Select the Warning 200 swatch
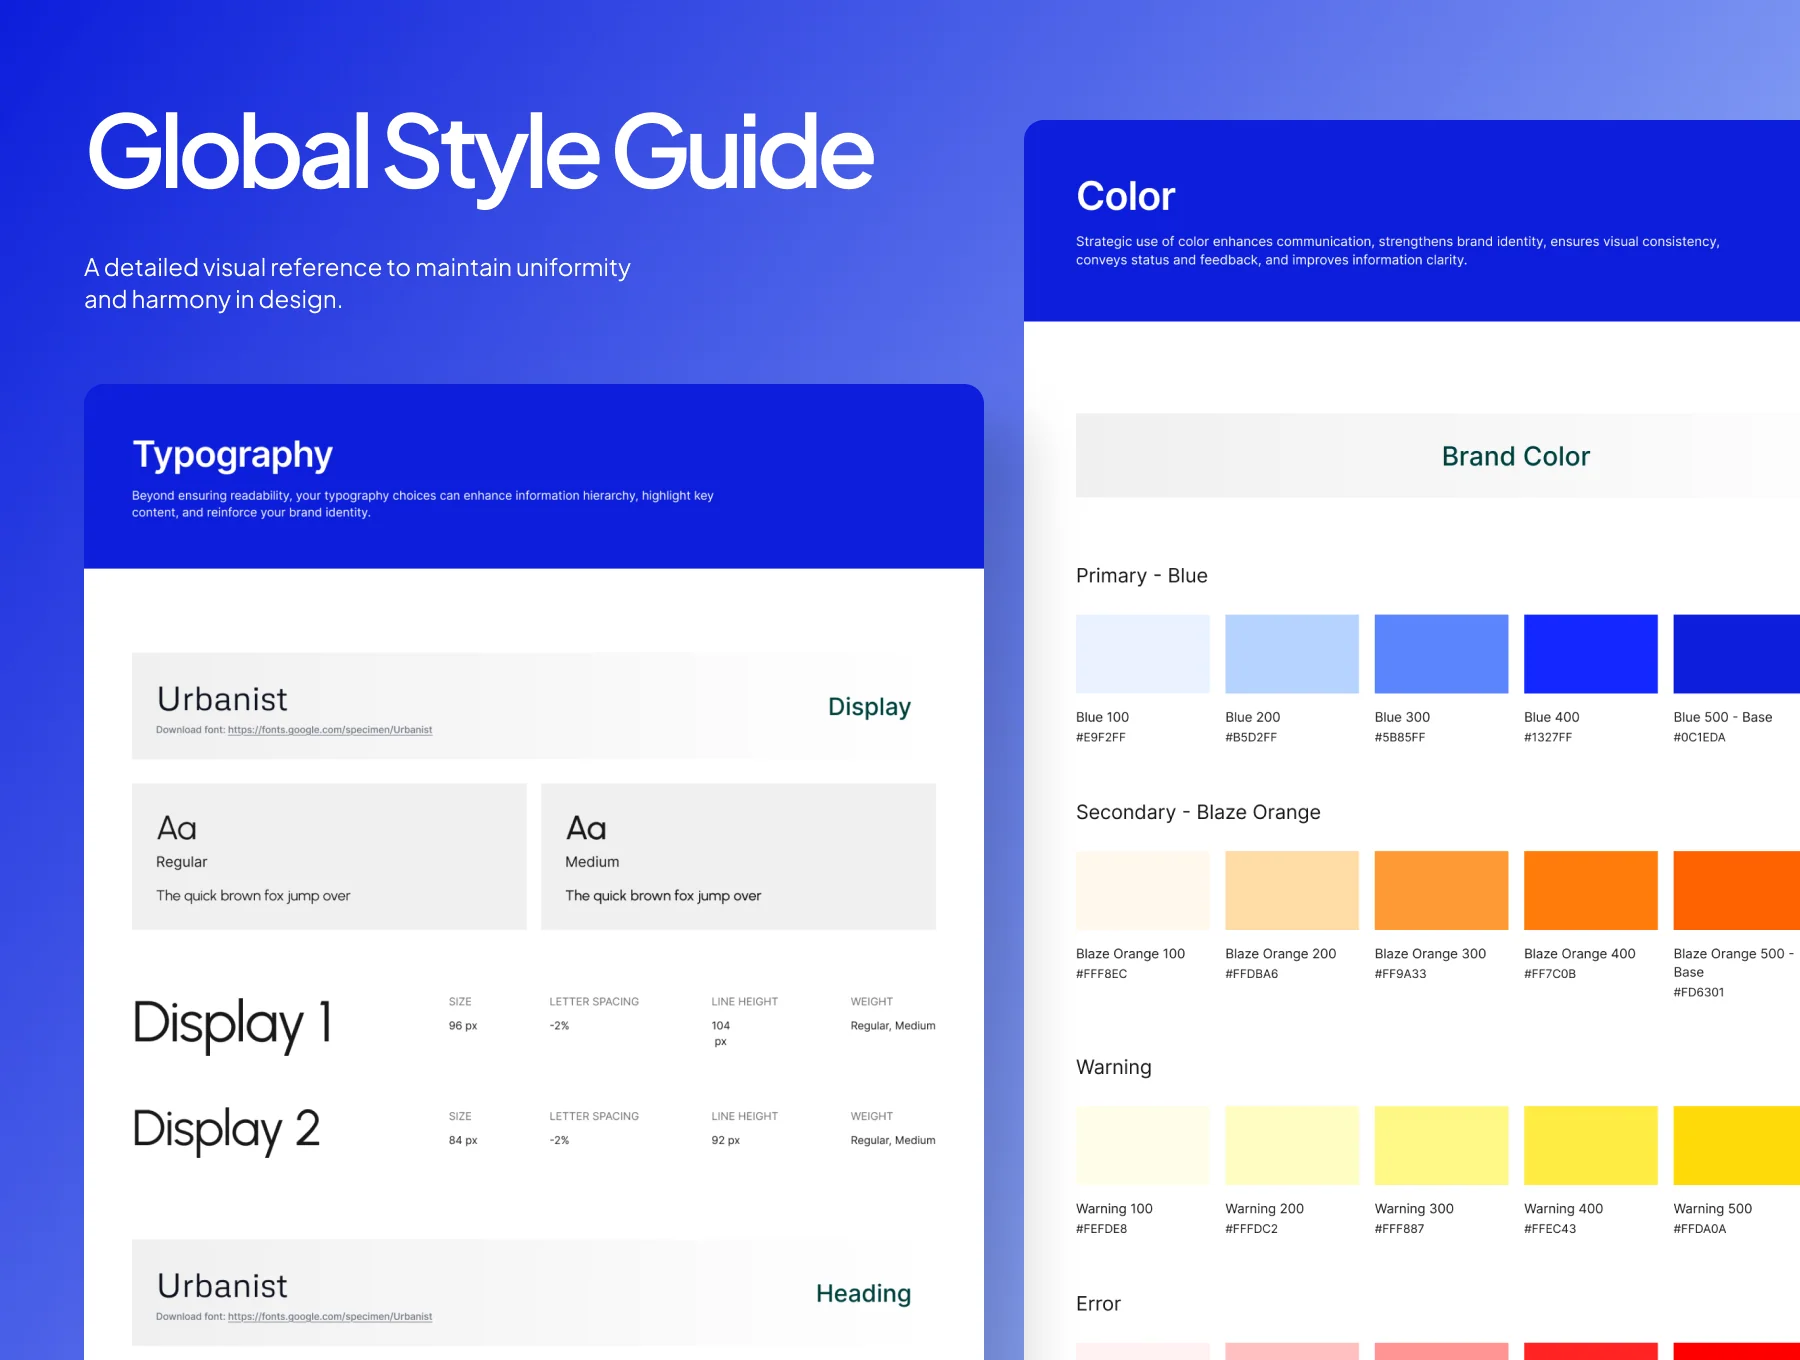The width and height of the screenshot is (1800, 1360). 1292,1145
